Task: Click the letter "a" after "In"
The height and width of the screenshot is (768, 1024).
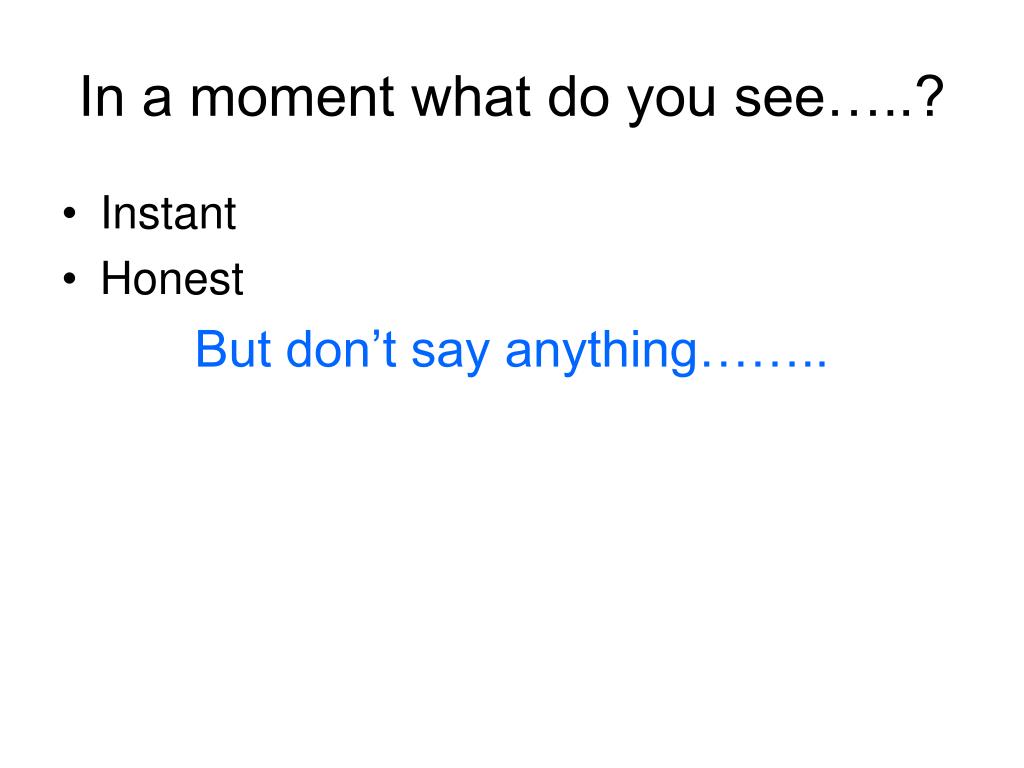Action: (x=157, y=100)
